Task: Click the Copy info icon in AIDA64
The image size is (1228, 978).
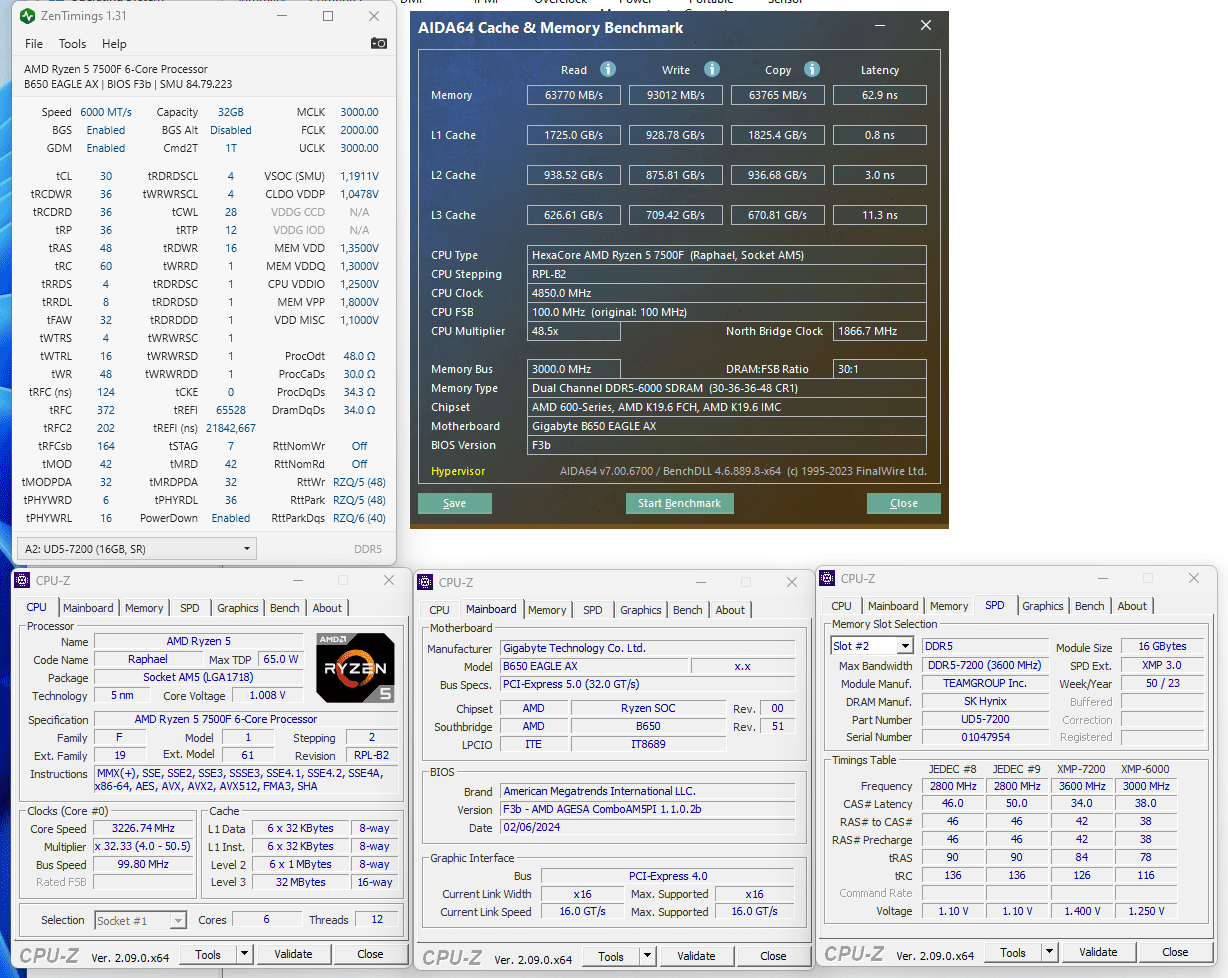Action: [x=812, y=69]
